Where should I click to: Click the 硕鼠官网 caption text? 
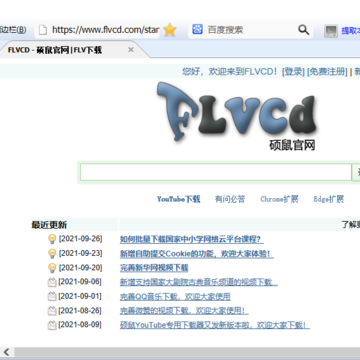pyautogui.click(x=292, y=145)
